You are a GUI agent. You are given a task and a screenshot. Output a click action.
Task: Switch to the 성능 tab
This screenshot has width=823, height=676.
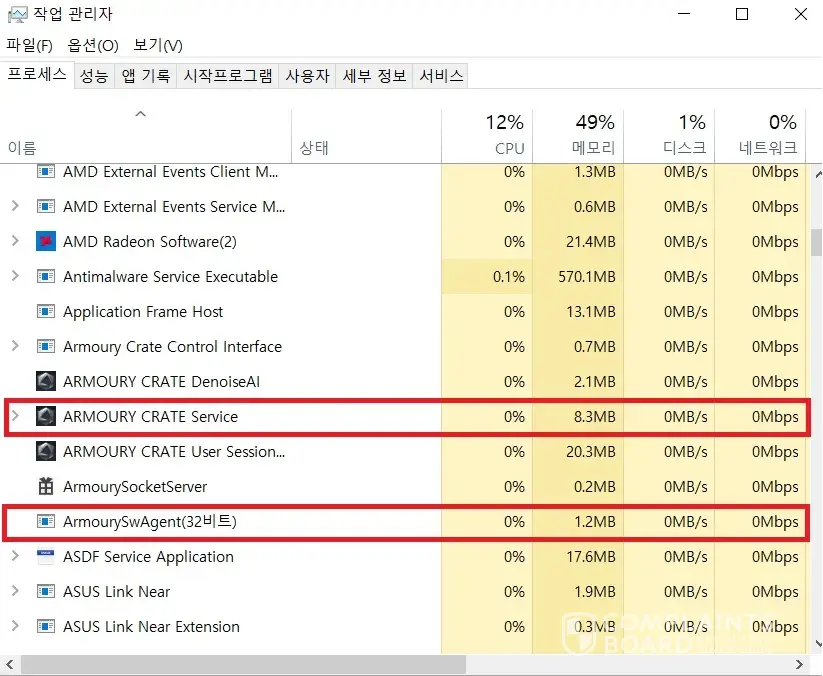pos(94,76)
